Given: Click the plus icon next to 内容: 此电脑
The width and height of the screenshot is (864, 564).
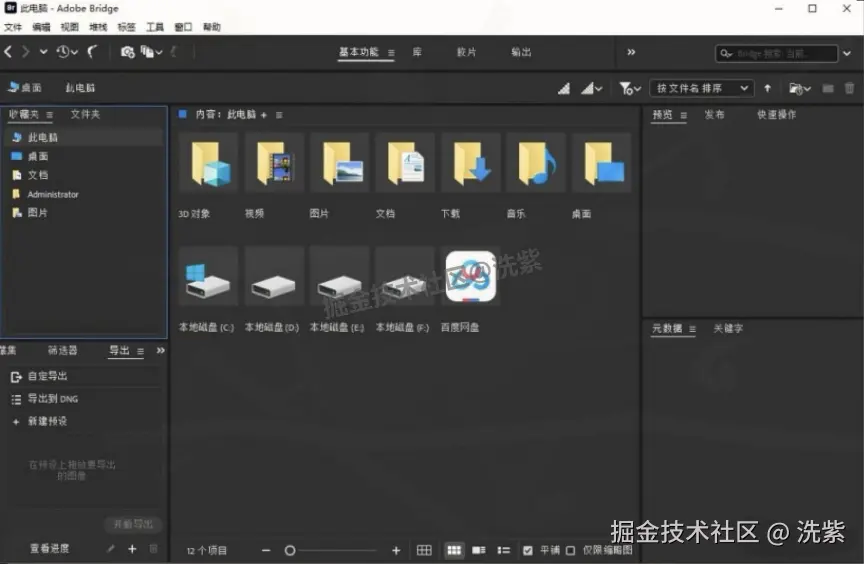Looking at the screenshot, I should [264, 115].
